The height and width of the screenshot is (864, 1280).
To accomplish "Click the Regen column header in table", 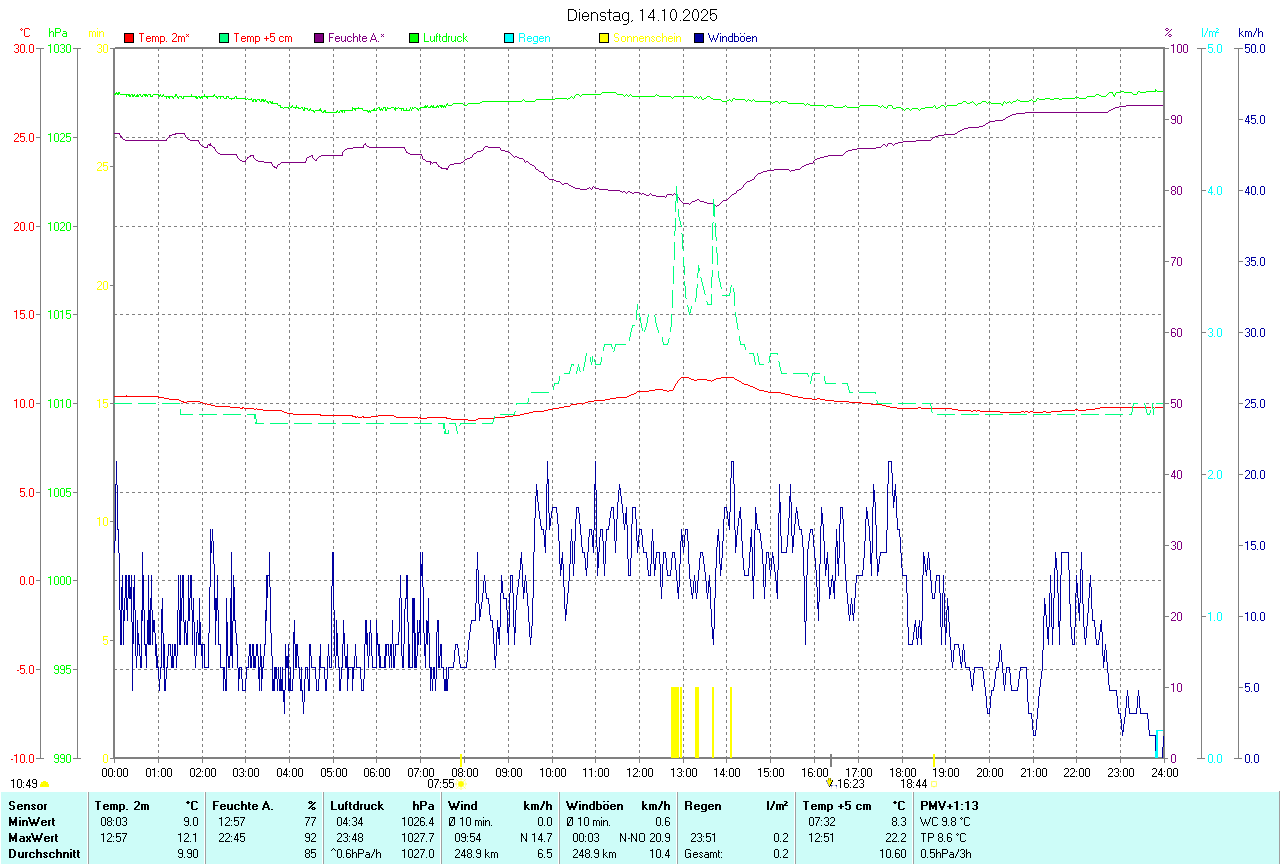I will pos(701,806).
